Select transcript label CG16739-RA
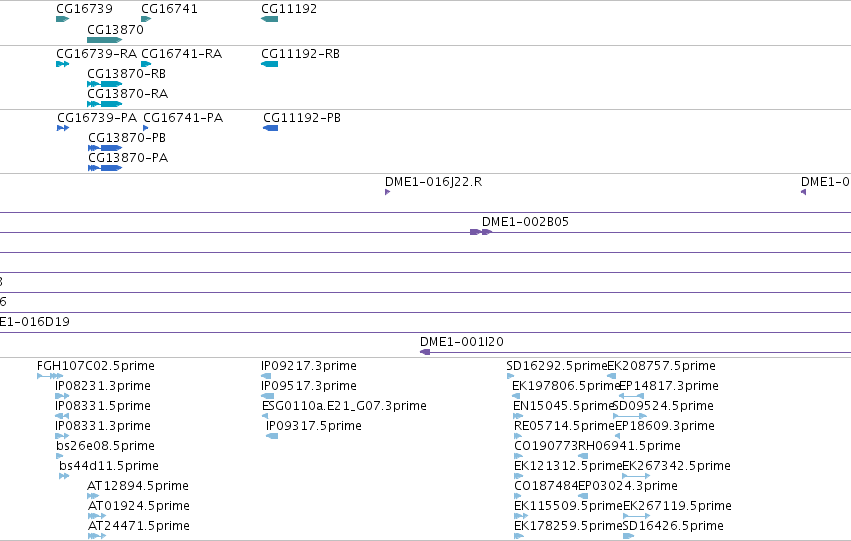 pyautogui.click(x=96, y=54)
